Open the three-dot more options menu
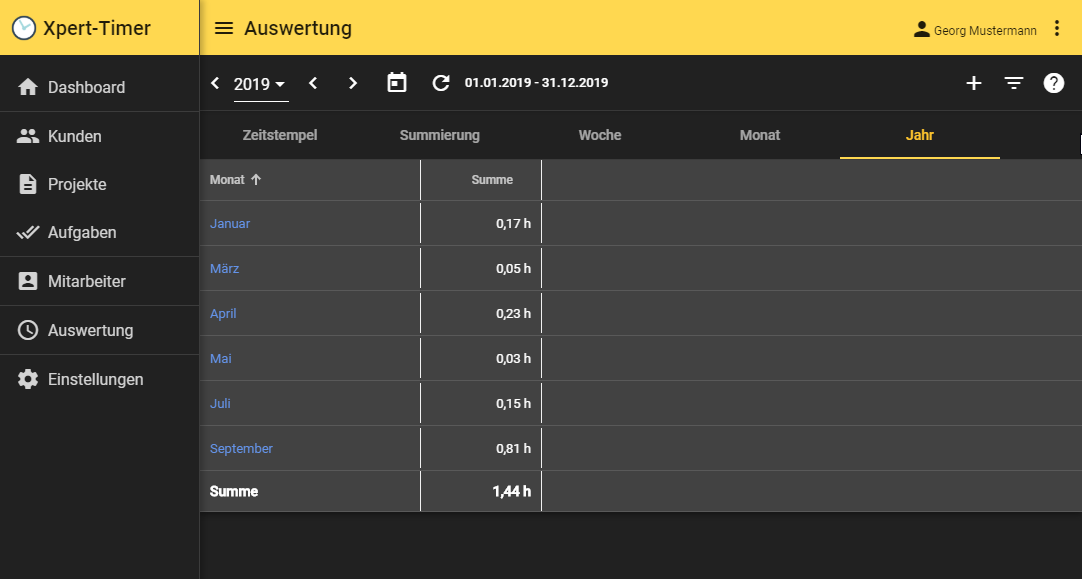The image size is (1082, 579). (1057, 29)
